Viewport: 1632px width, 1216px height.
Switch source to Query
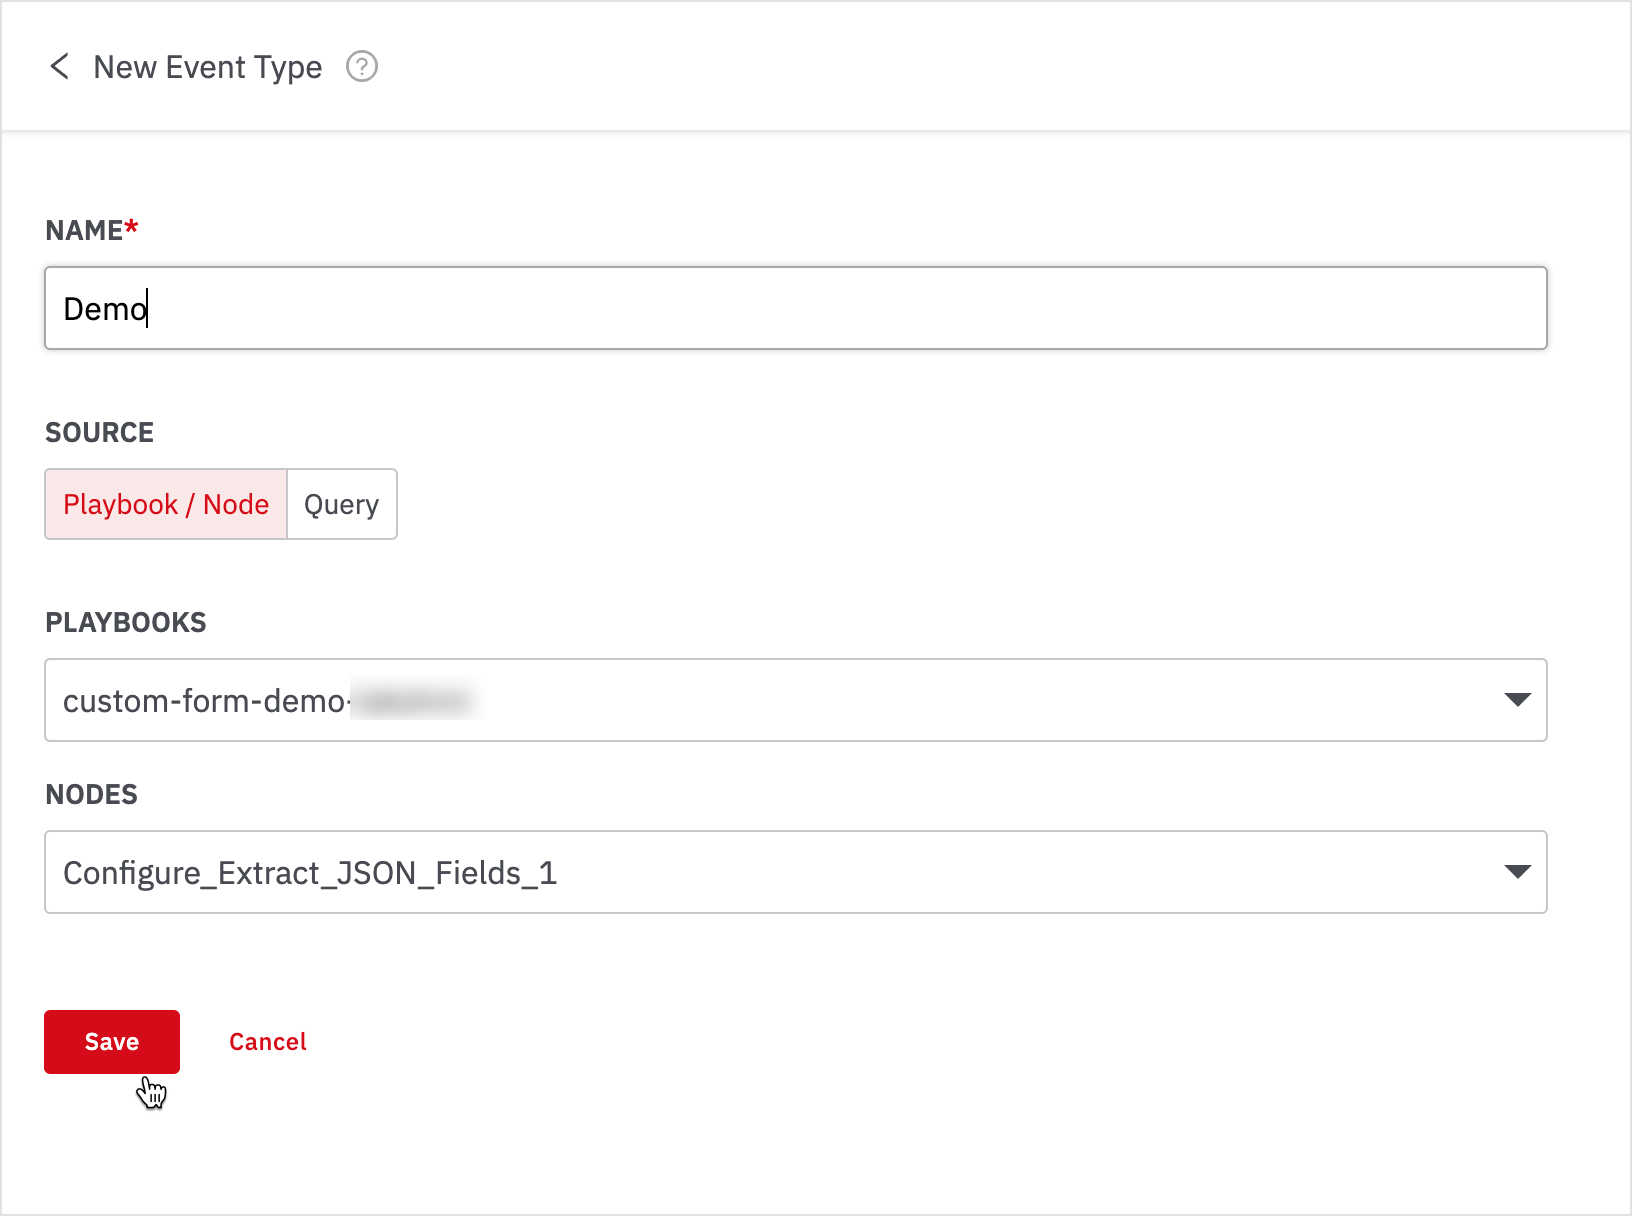pos(342,504)
